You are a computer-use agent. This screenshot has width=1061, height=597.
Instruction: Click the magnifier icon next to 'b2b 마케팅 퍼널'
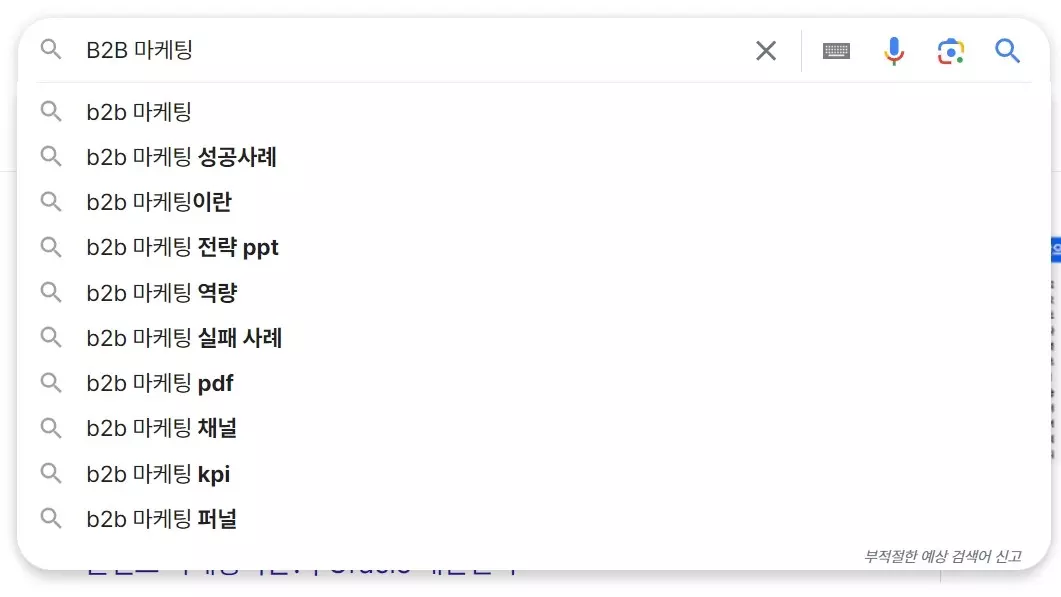click(x=51, y=518)
